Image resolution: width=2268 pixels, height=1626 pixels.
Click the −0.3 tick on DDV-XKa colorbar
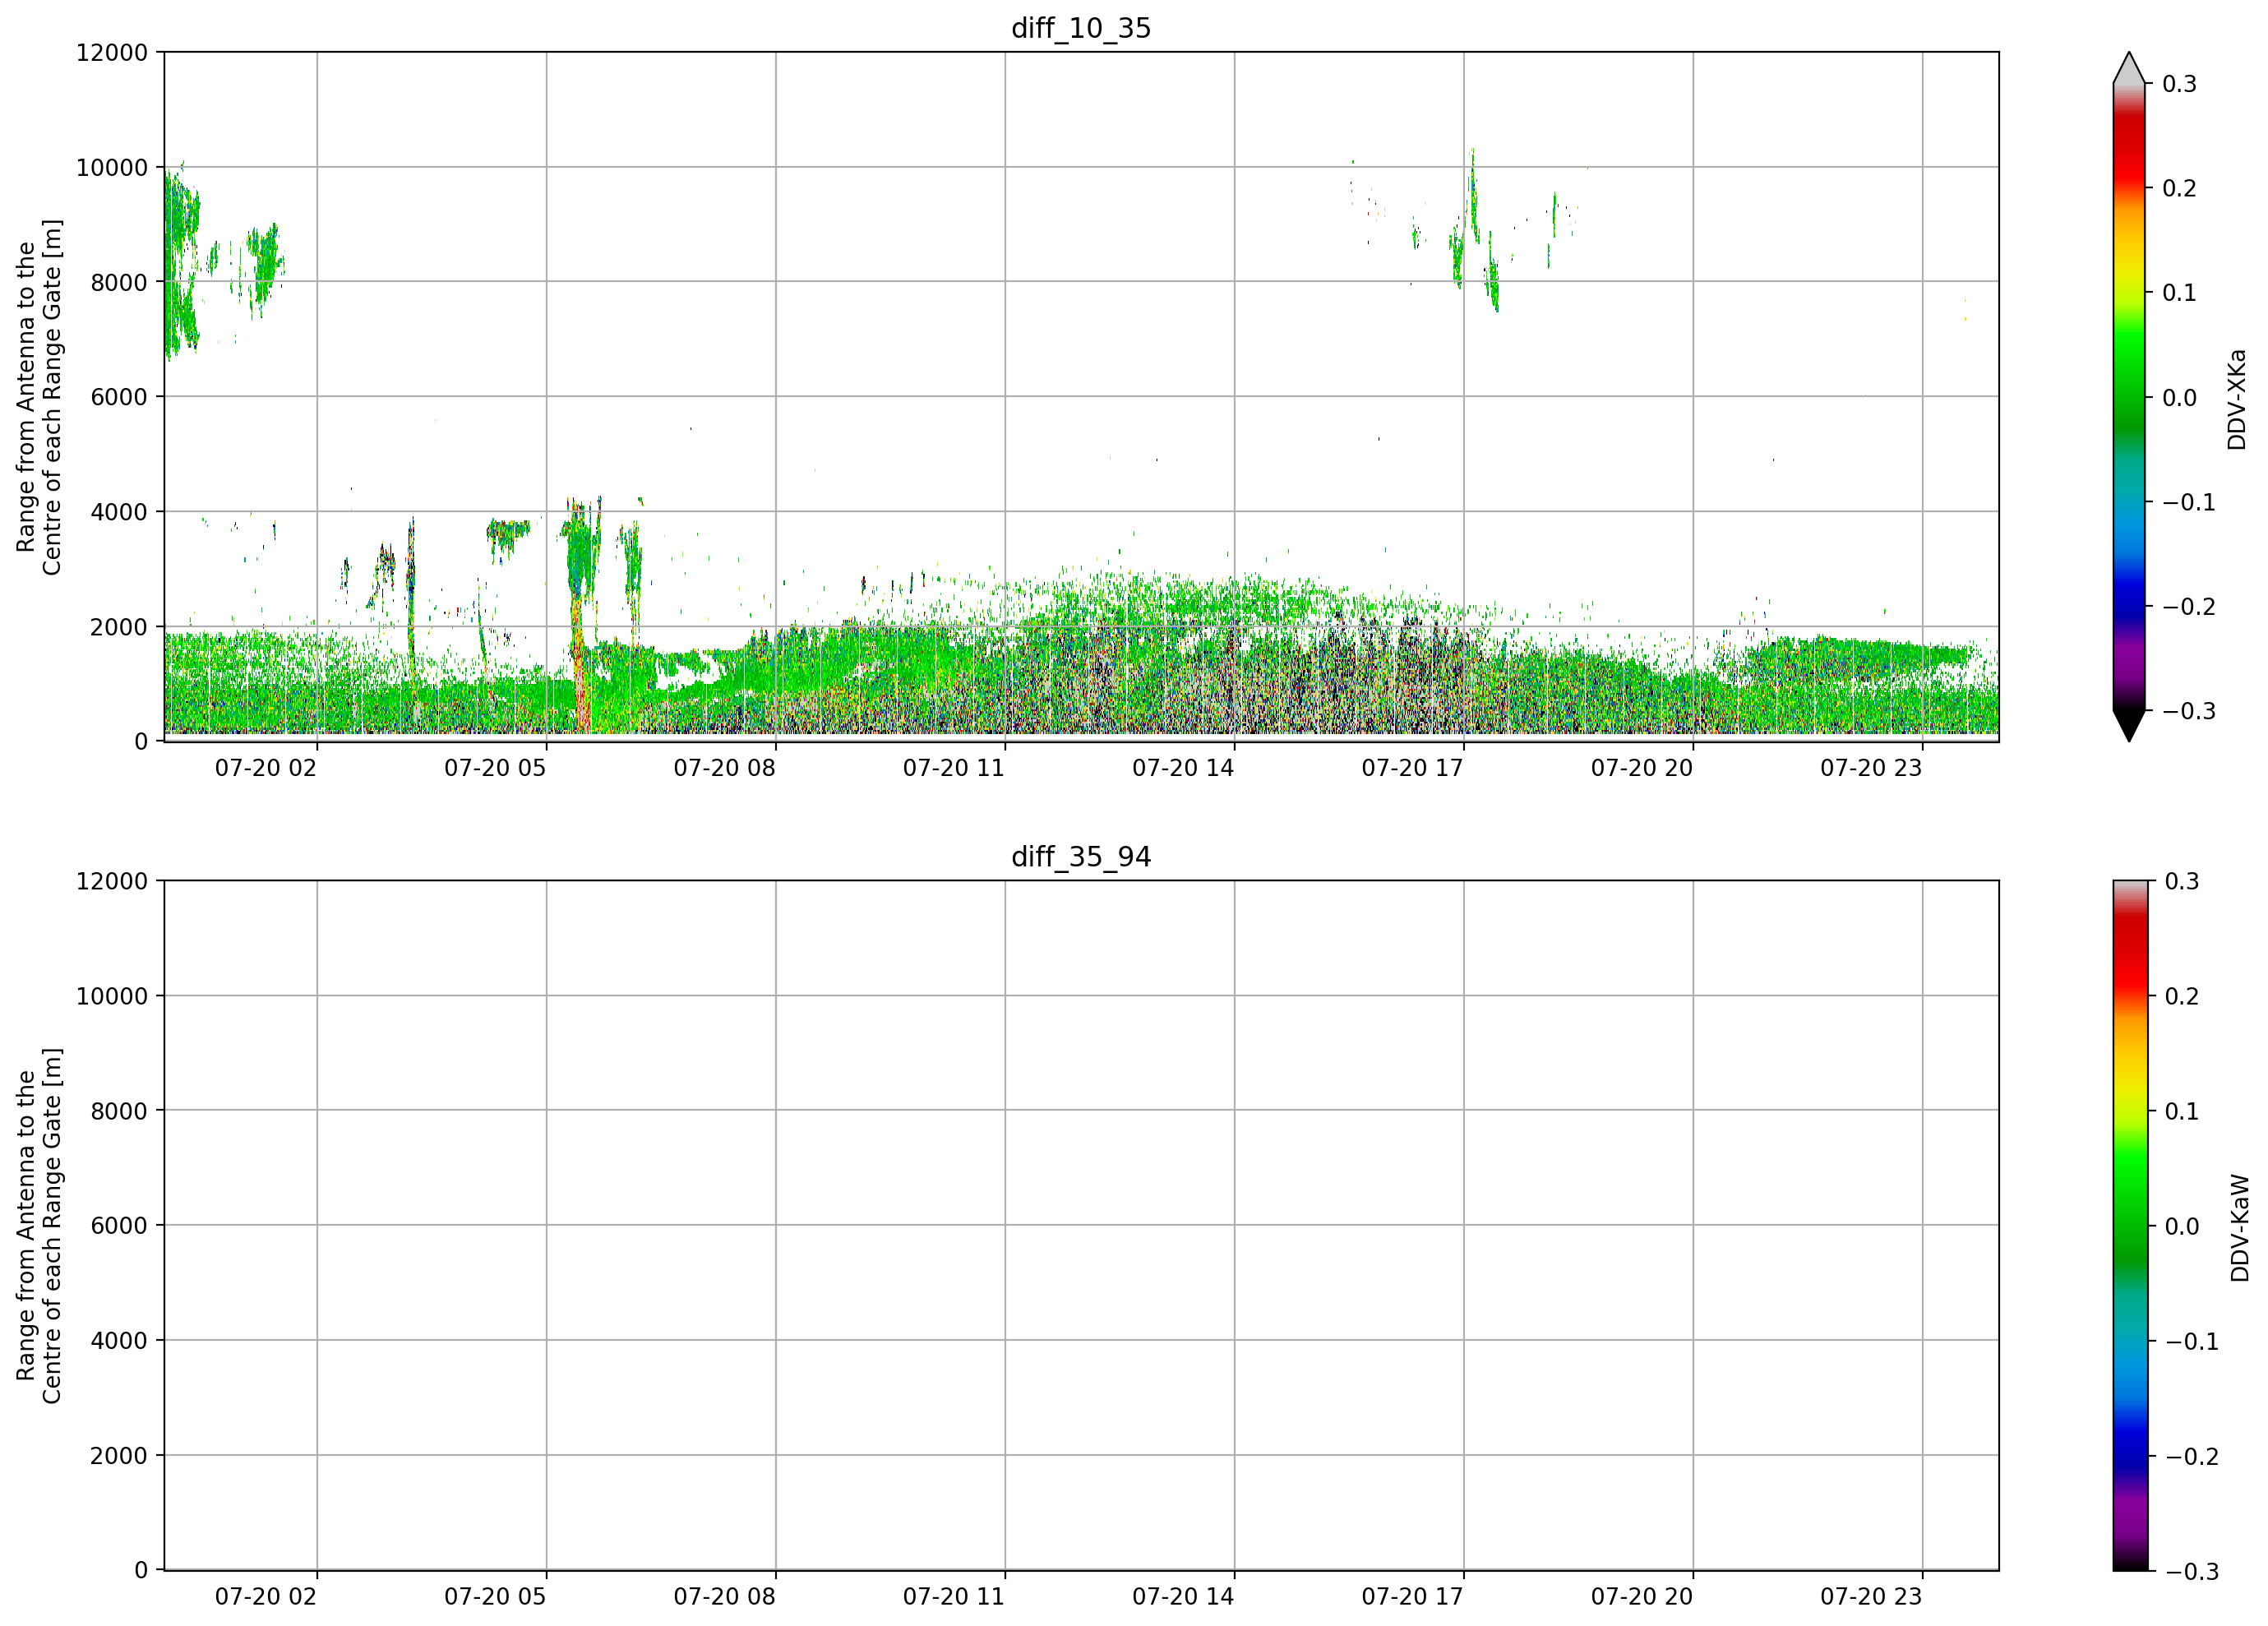2189,711
